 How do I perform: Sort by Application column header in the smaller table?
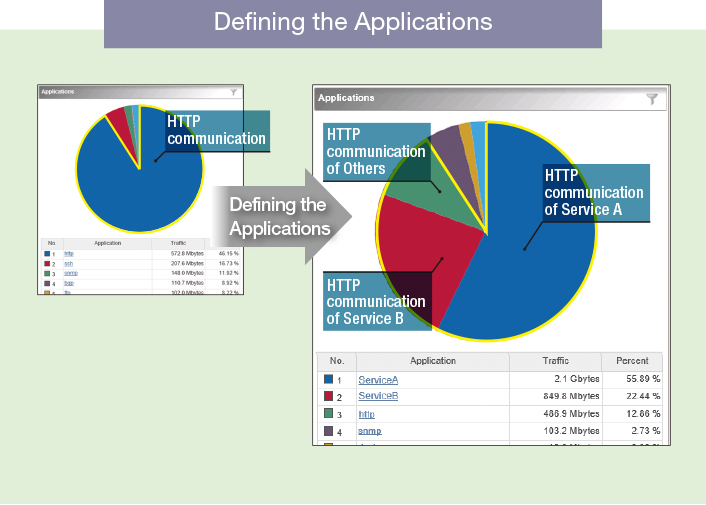(x=107, y=243)
